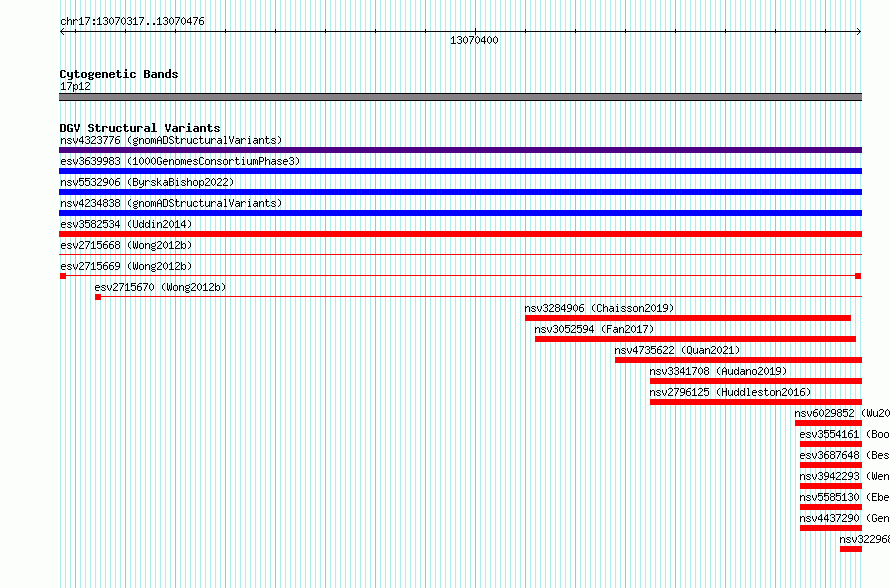Click the nsv2796125 Huddleston2016 label
The width and height of the screenshot is (890, 588).
(730, 392)
